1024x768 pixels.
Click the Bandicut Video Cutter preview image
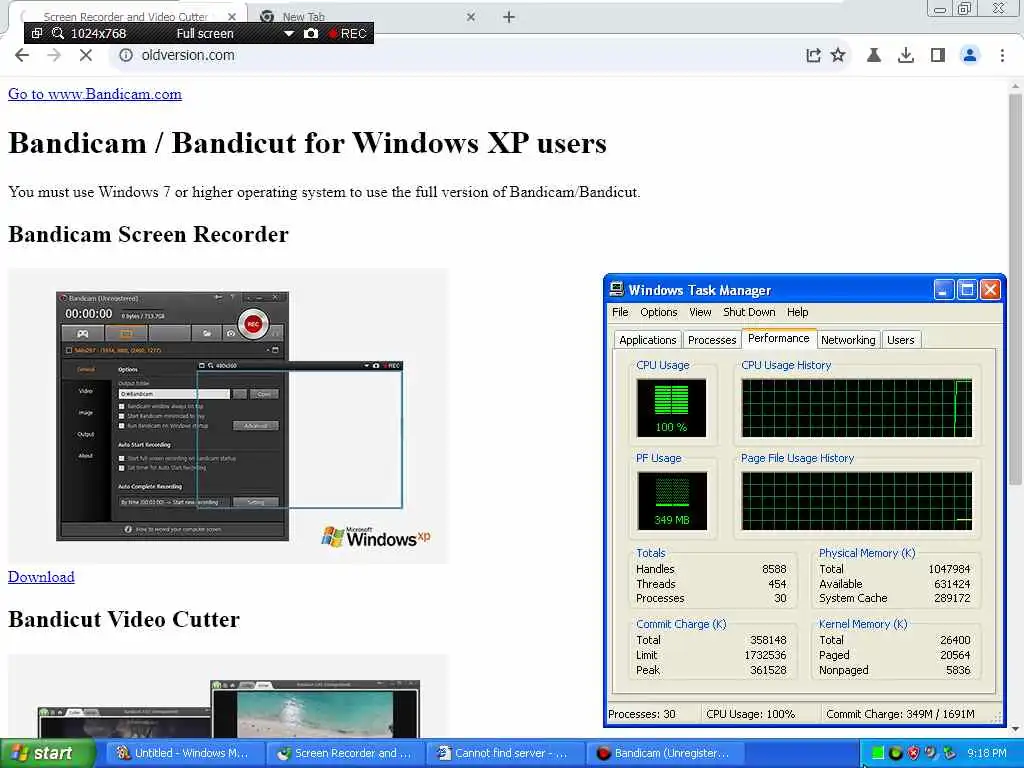click(229, 696)
